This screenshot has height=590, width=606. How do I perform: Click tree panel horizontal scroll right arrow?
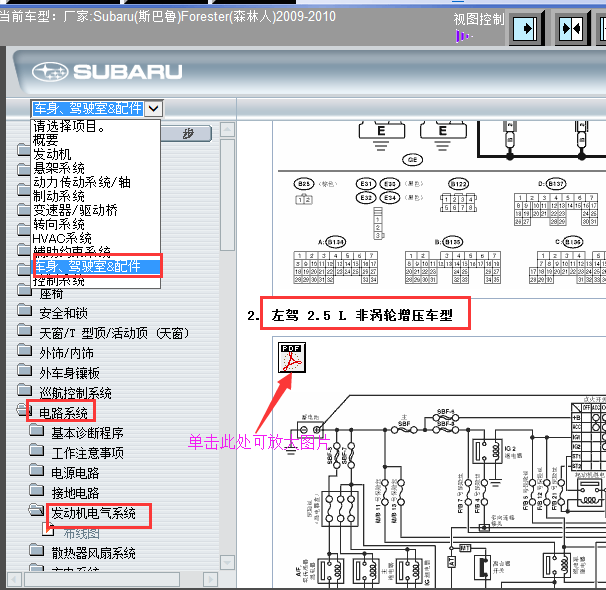tap(210, 580)
